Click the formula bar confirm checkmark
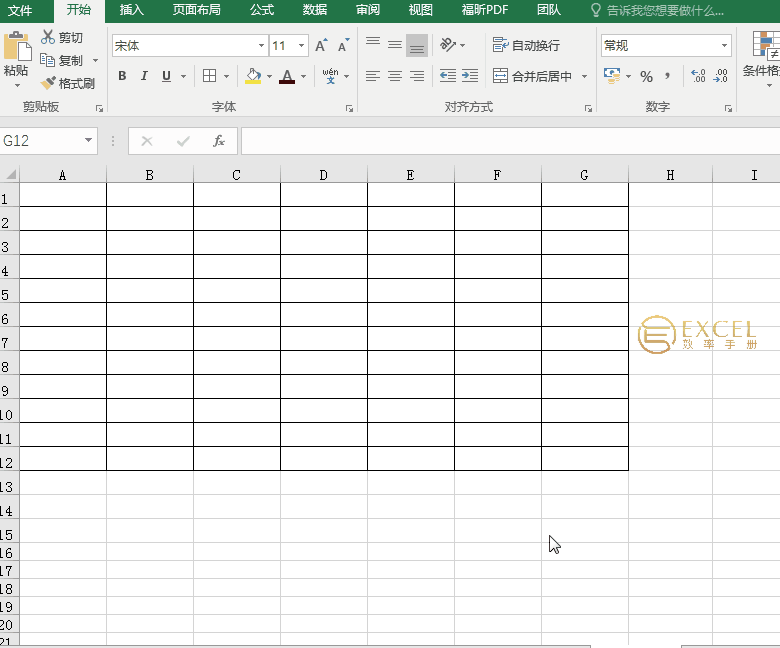 point(183,141)
